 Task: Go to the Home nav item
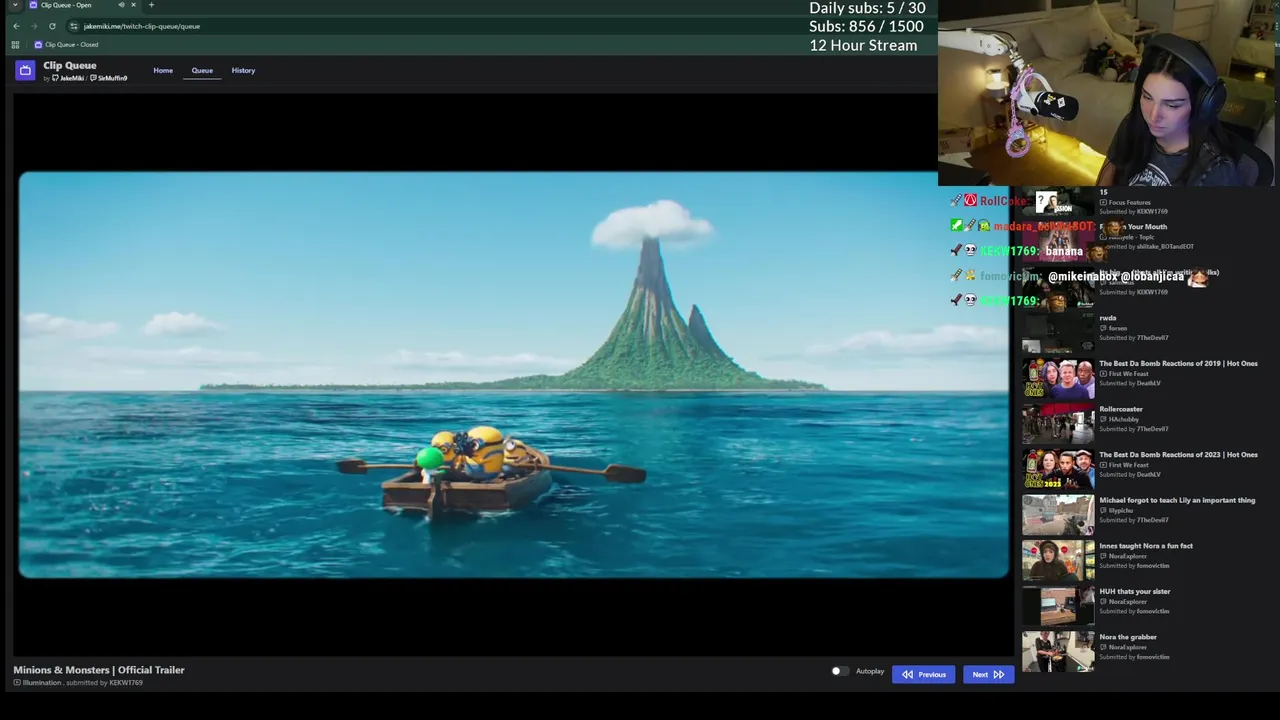click(163, 70)
